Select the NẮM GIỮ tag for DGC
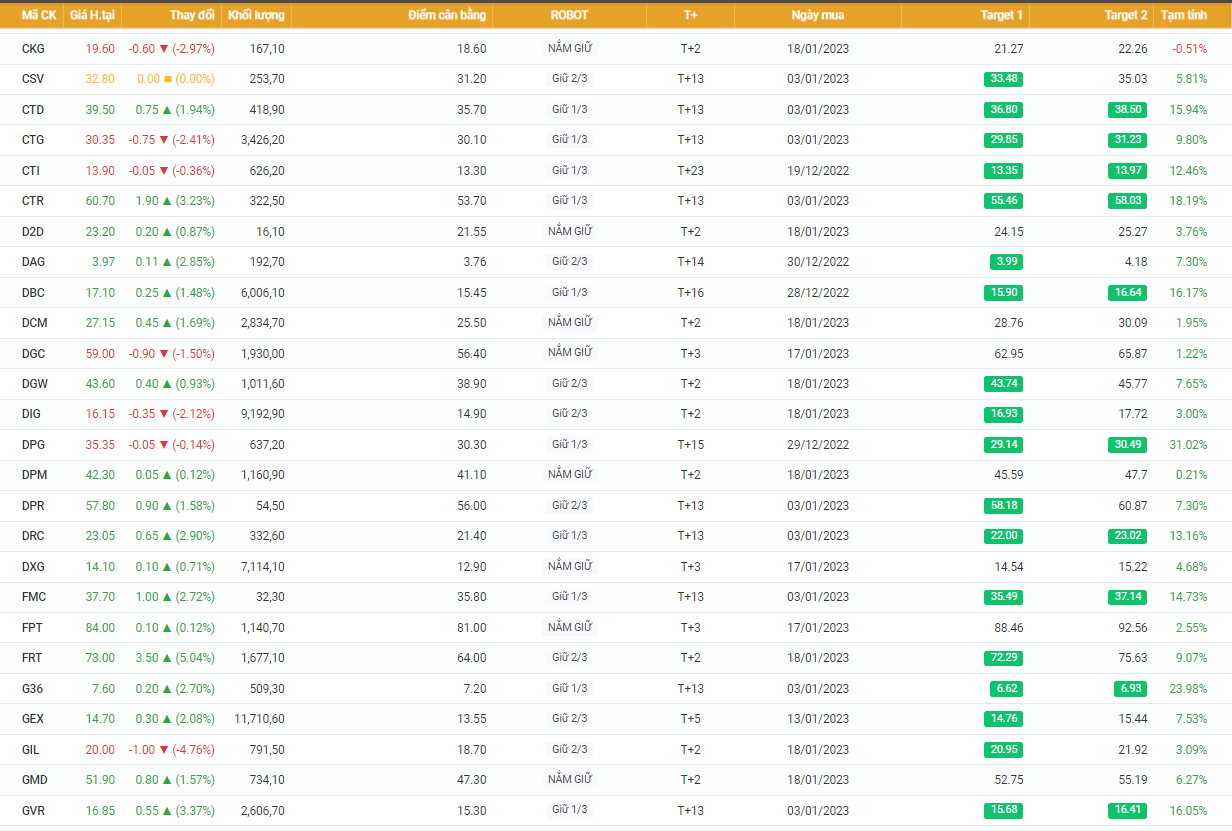Viewport: 1232px width, 831px height. [x=570, y=353]
